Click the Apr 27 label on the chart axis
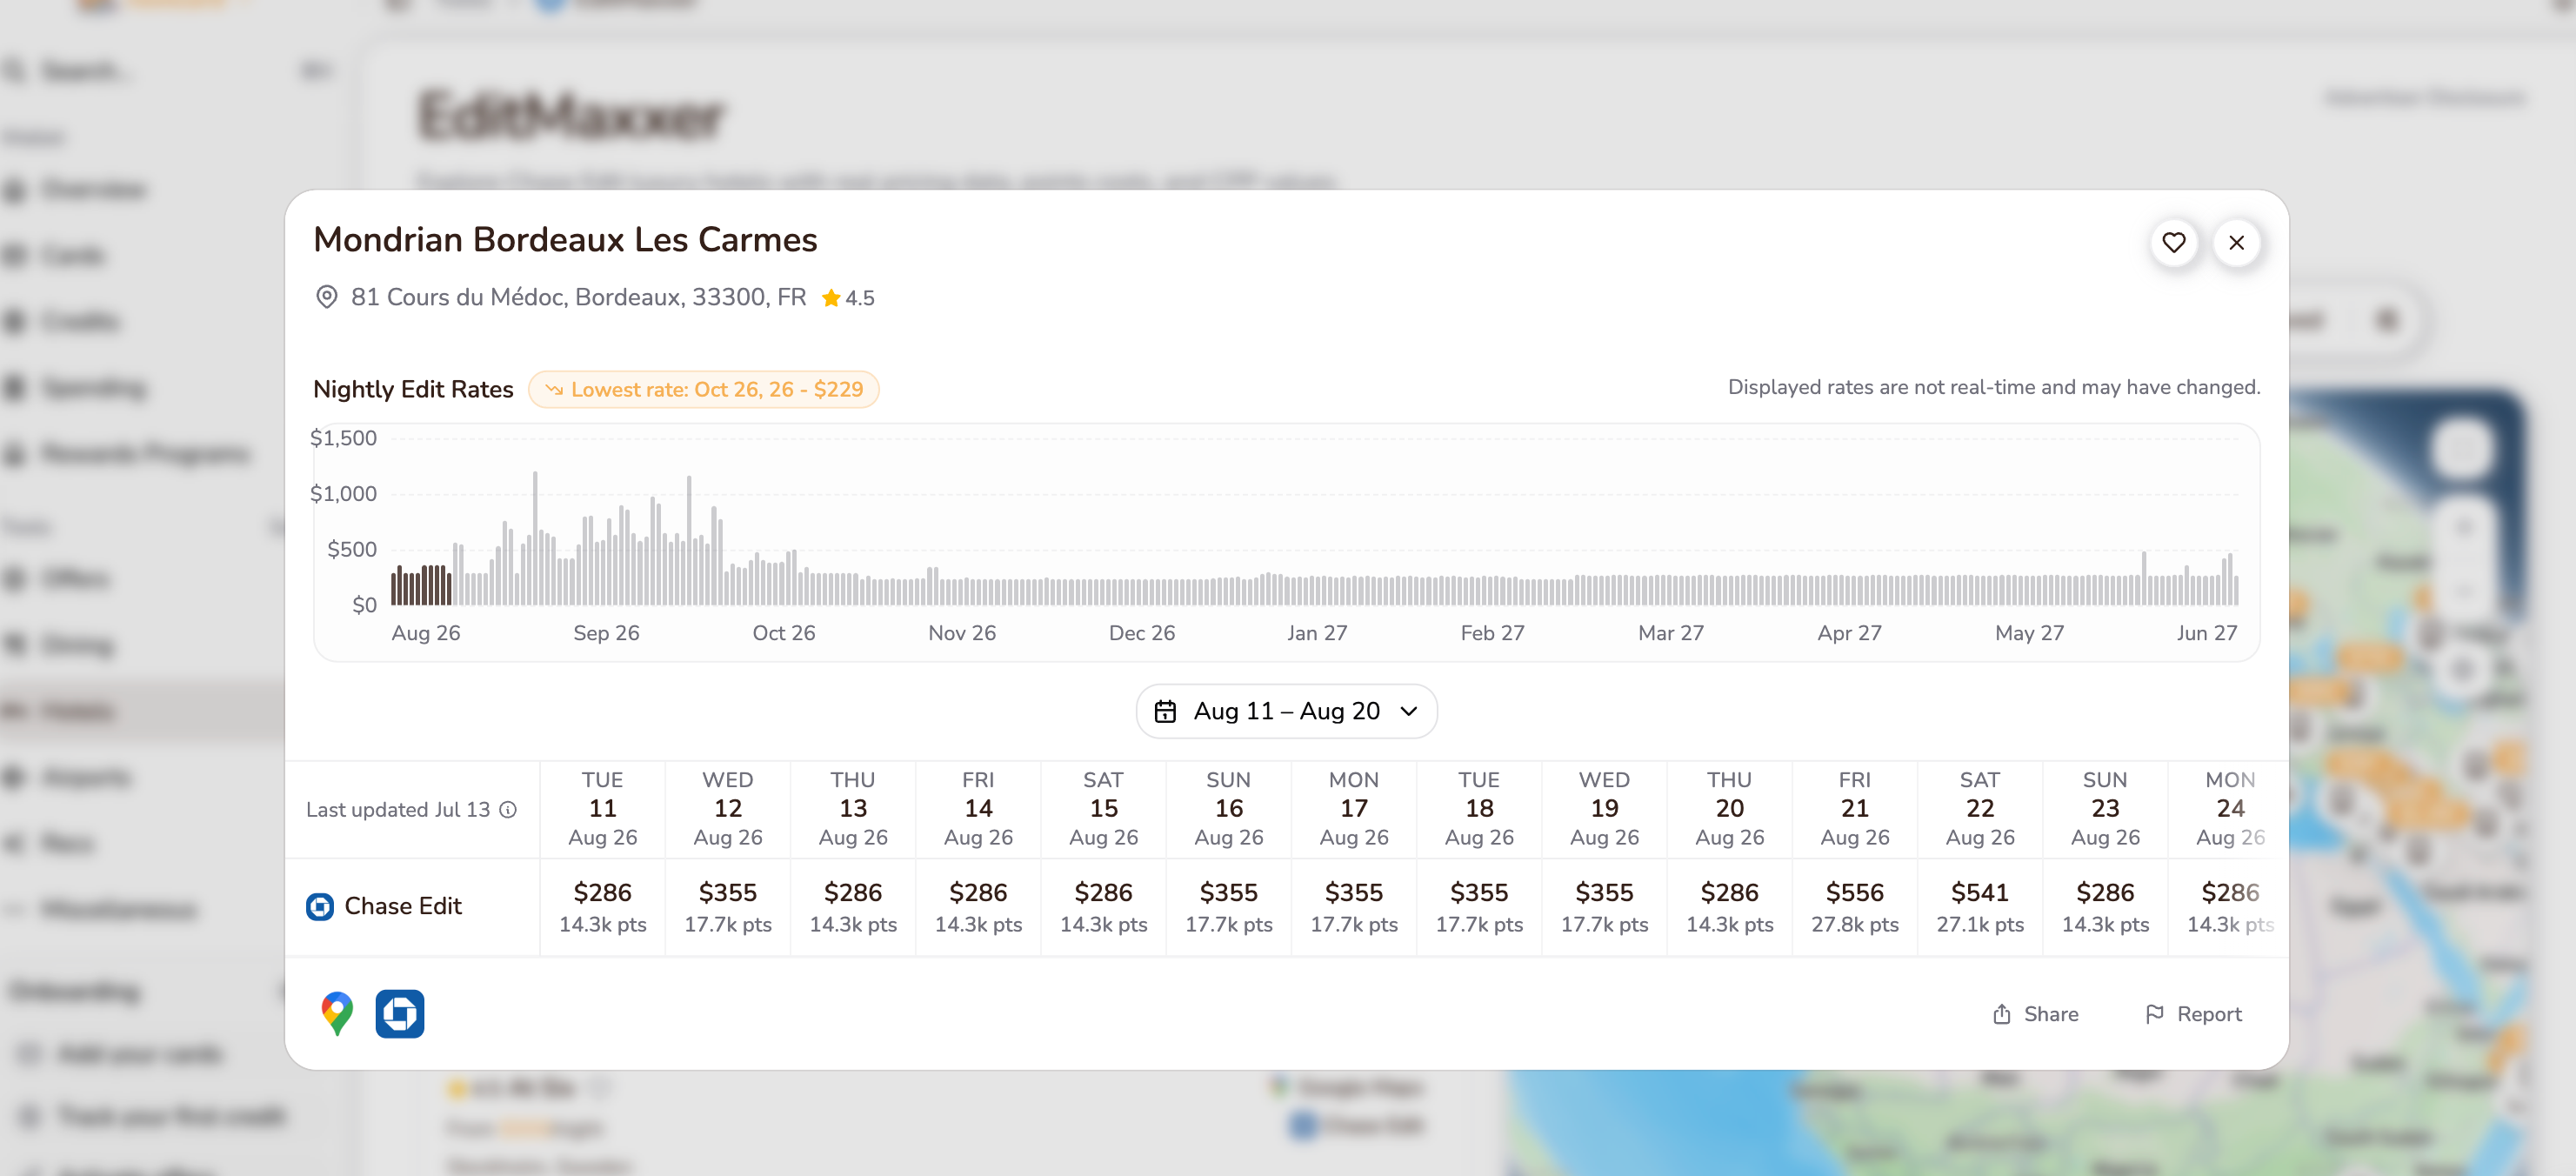Viewport: 2576px width, 1176px height. (x=1850, y=633)
